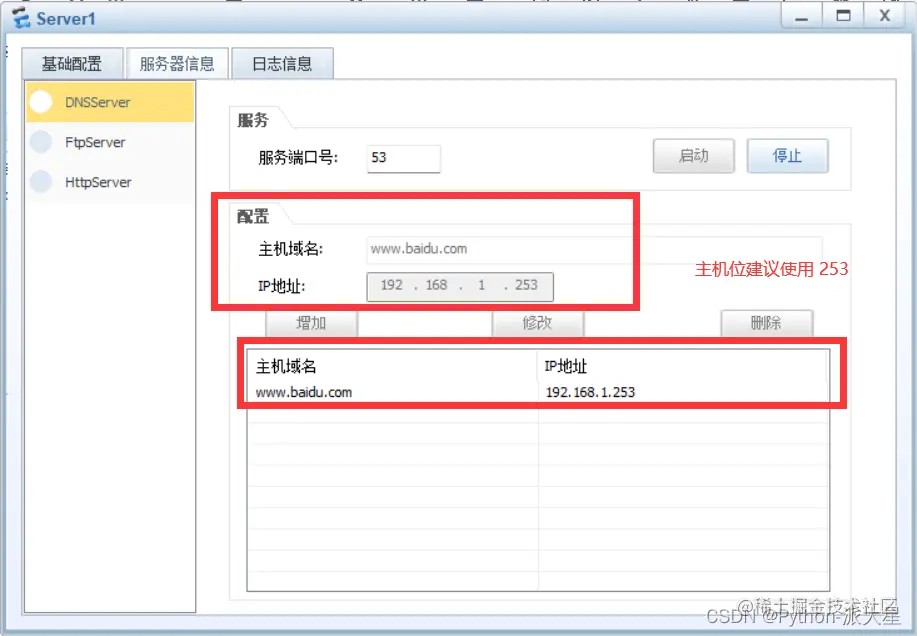
Task: Maximize the Server1 window
Action: point(843,16)
